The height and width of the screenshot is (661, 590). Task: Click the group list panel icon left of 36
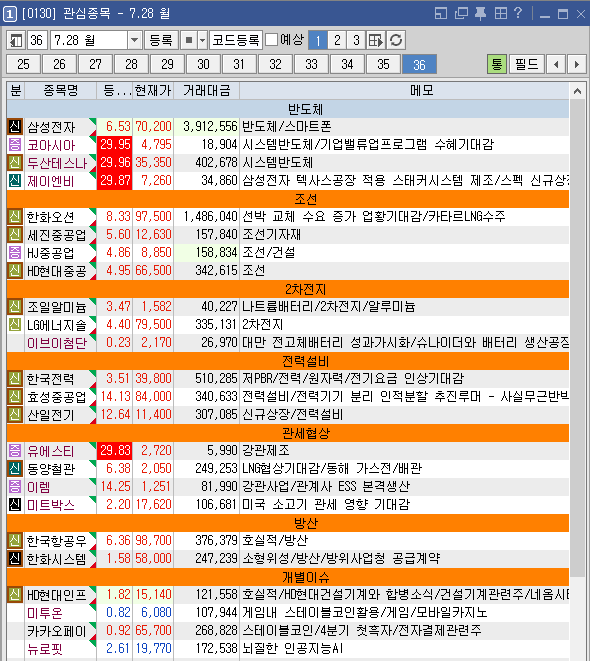coord(16,40)
